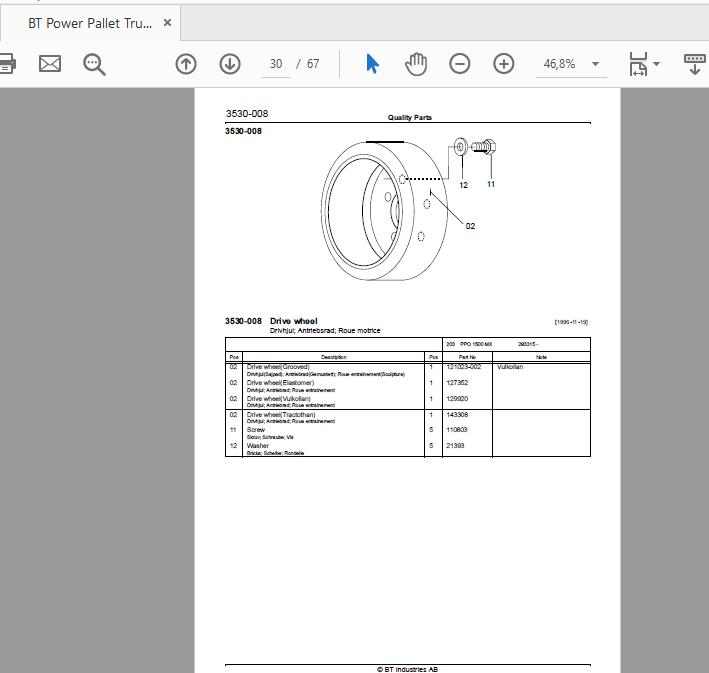Activate the hand pan tool
The height and width of the screenshot is (673, 709).
tap(416, 64)
